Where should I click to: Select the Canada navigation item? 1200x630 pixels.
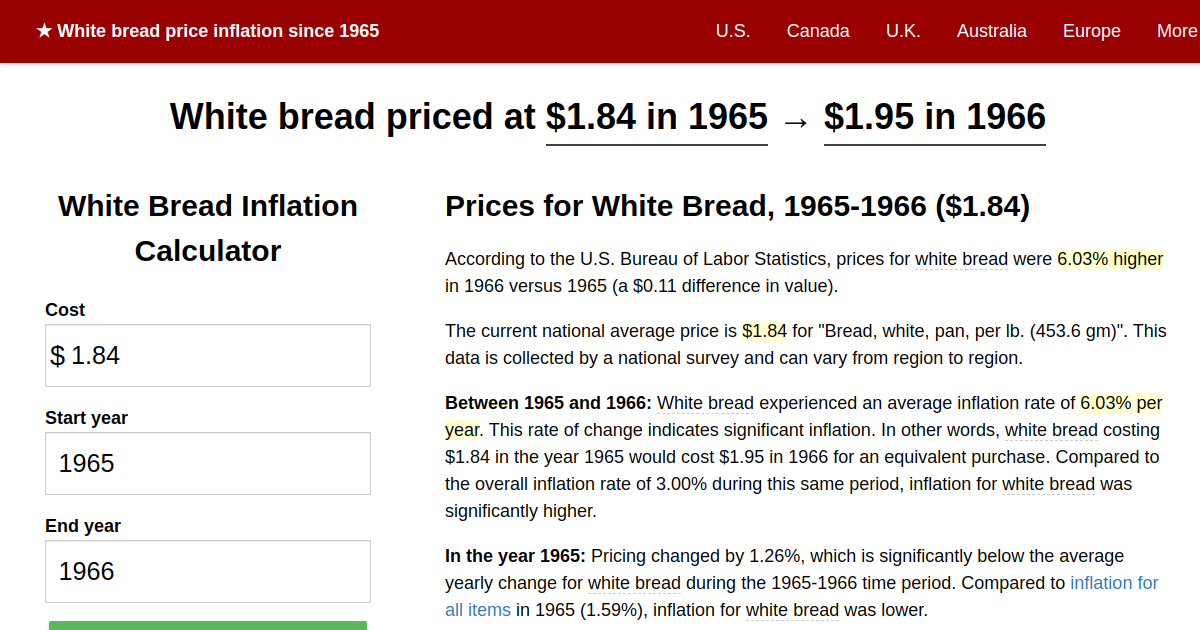pyautogui.click(x=818, y=31)
